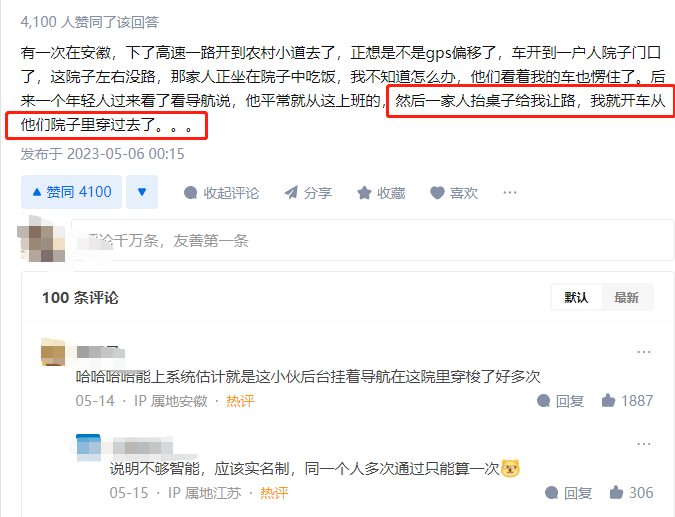Like the comment with 1887 likes

click(627, 401)
